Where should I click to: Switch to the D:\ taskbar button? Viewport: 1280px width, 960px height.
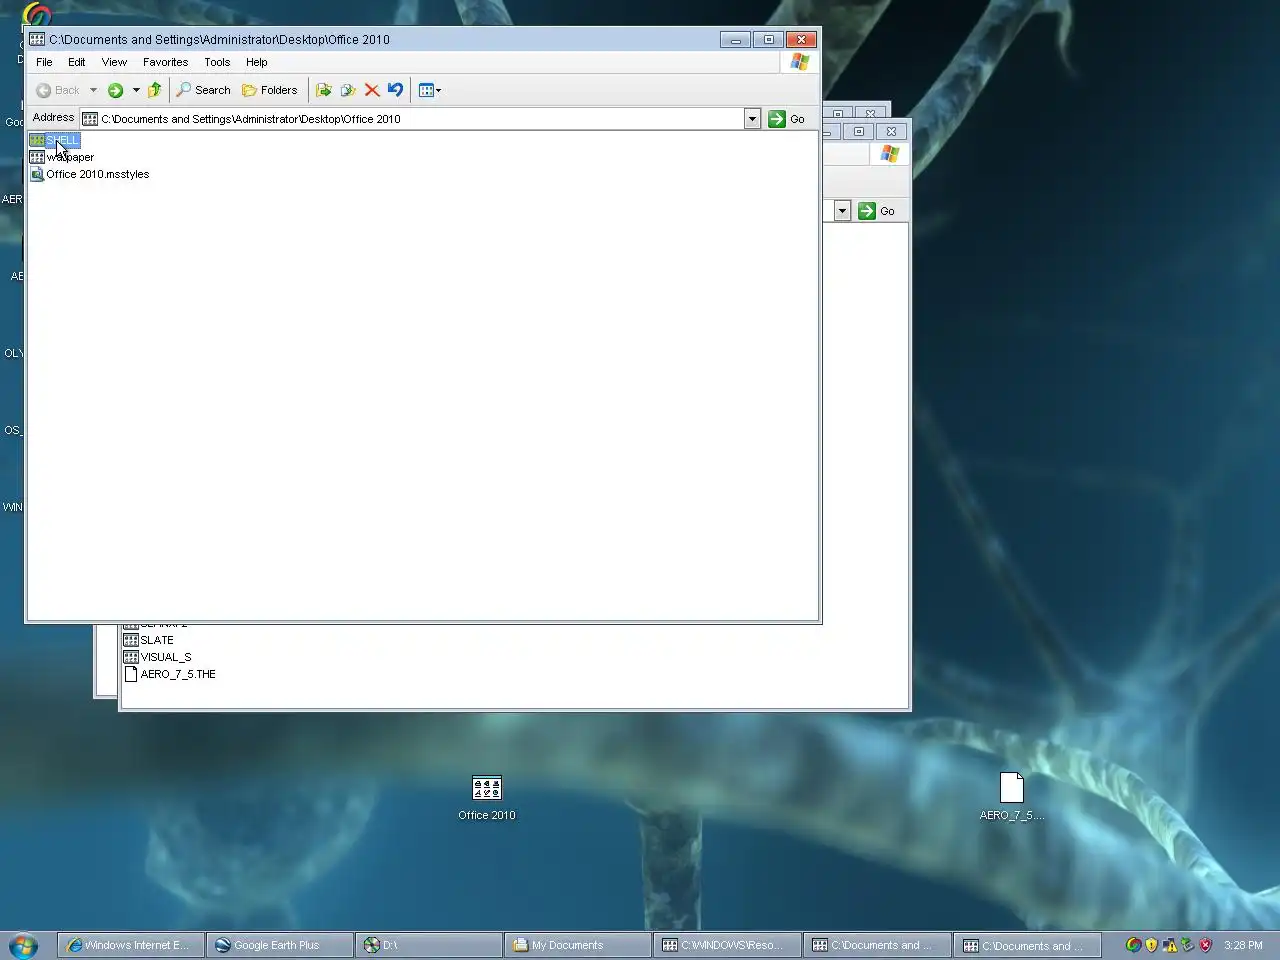(429, 945)
